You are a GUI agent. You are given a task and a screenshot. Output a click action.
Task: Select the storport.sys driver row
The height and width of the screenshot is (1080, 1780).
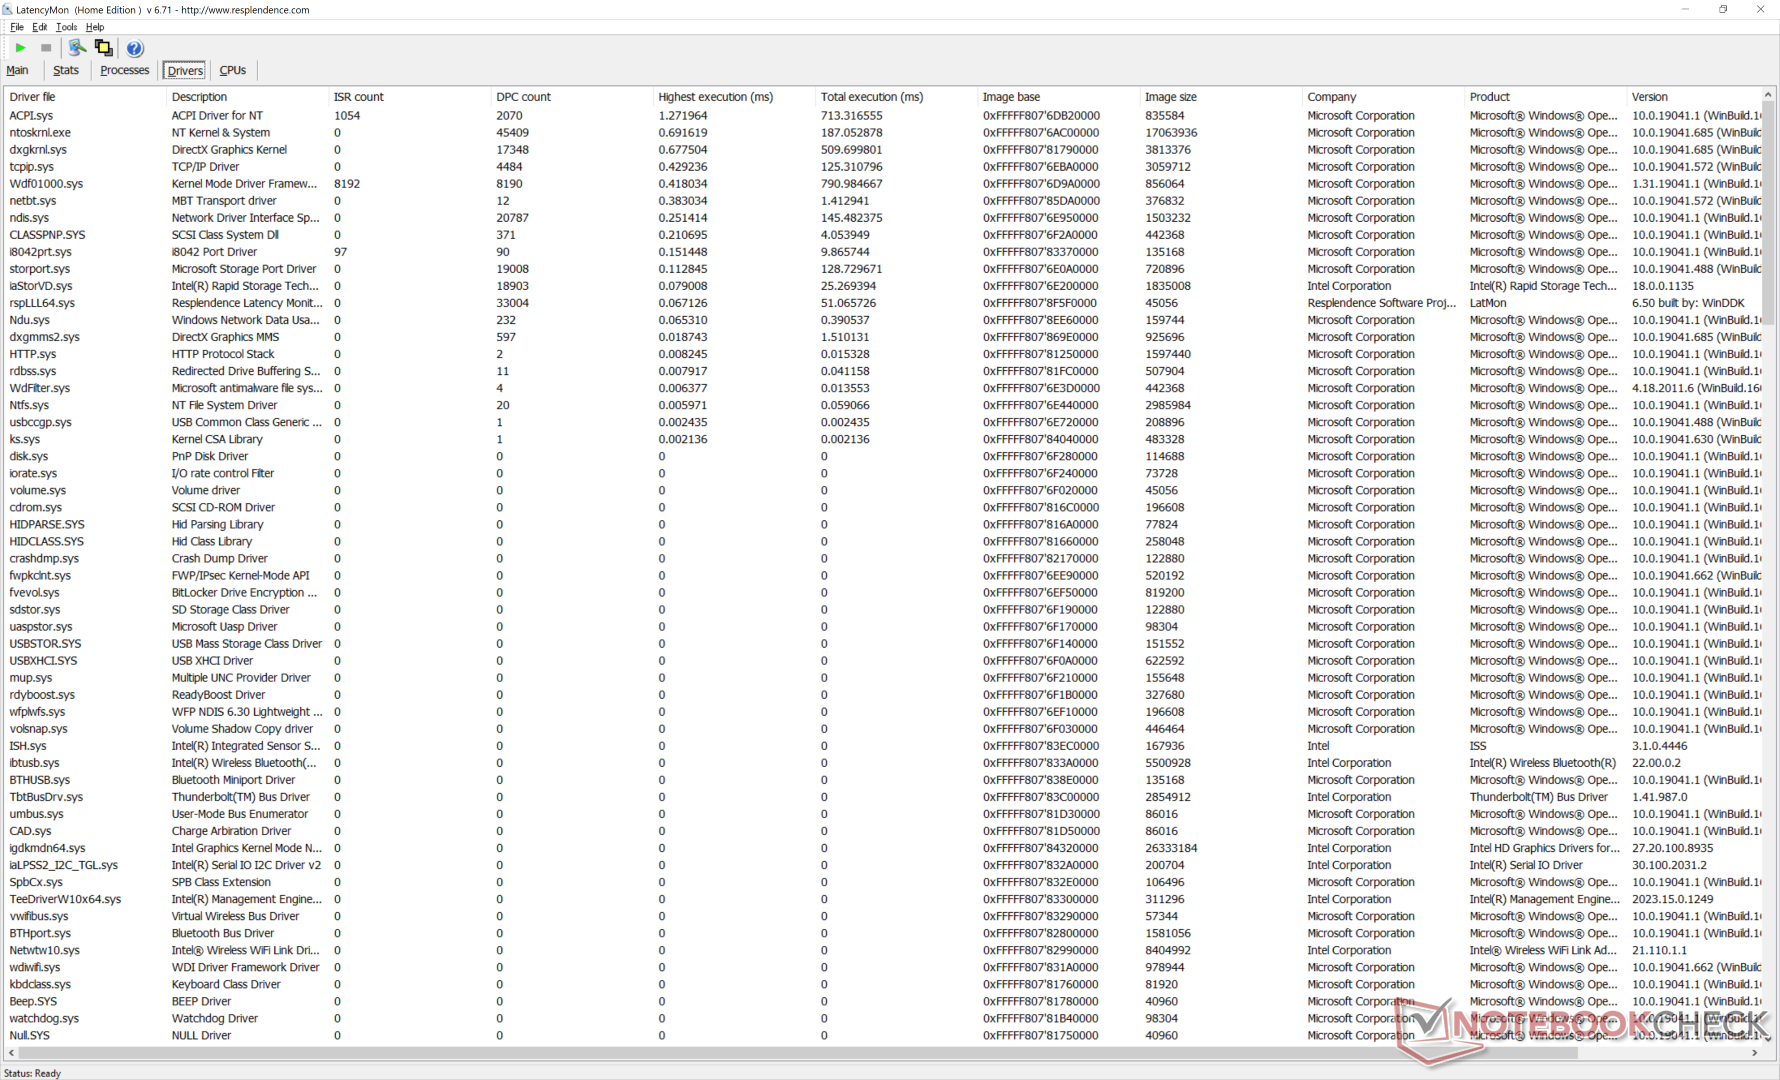click(x=884, y=269)
